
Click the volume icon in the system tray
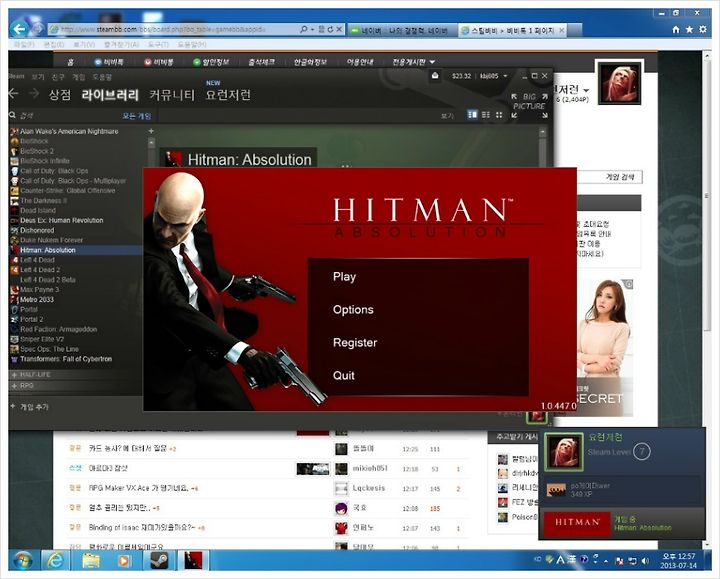click(646, 561)
